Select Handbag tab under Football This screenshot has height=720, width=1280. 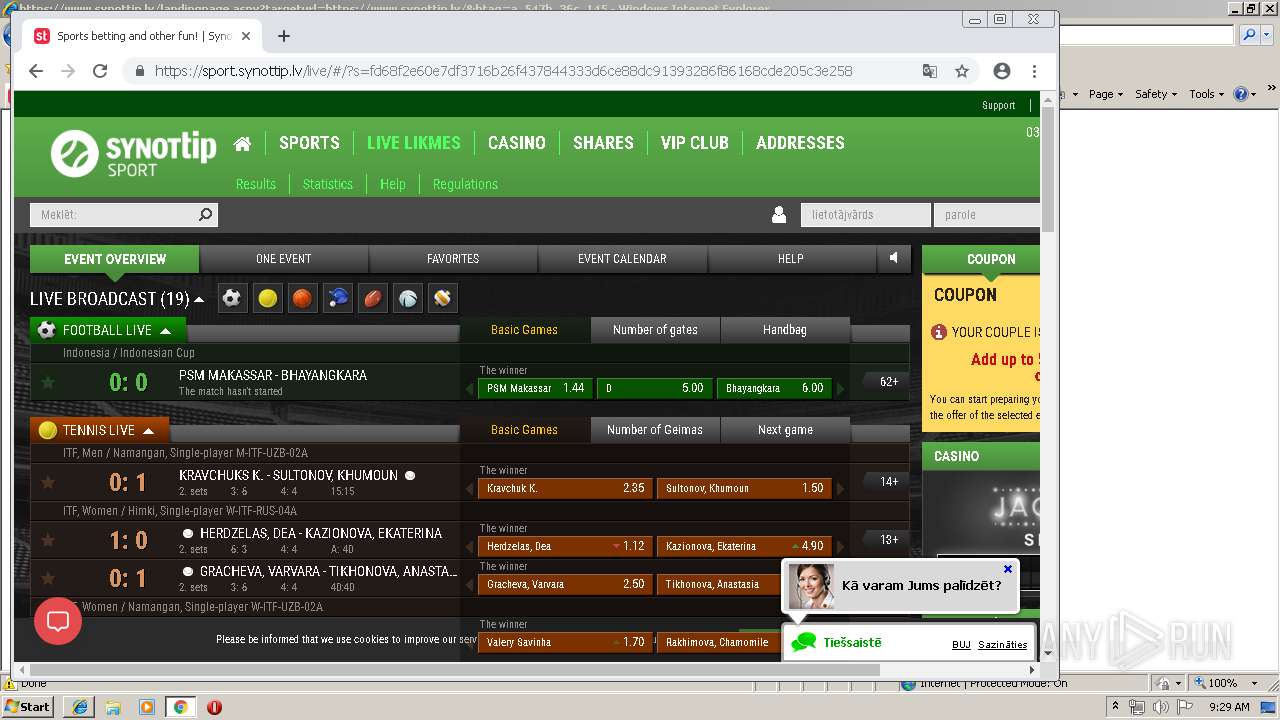785,329
